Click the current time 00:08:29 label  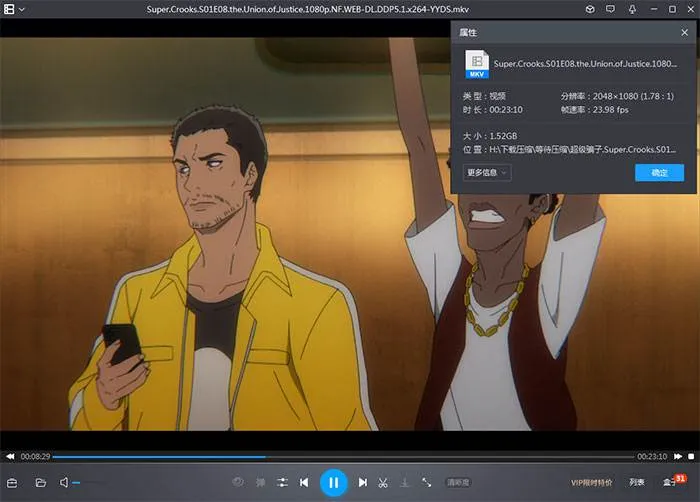[35, 456]
